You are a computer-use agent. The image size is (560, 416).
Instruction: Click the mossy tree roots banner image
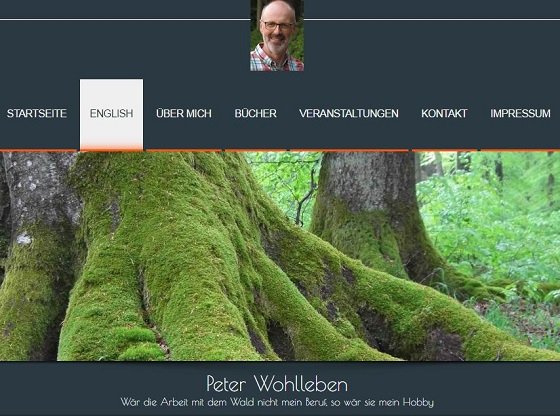tap(280, 256)
